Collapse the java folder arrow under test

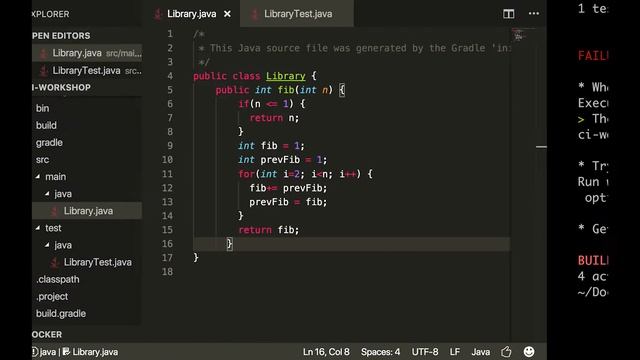click(x=47, y=245)
